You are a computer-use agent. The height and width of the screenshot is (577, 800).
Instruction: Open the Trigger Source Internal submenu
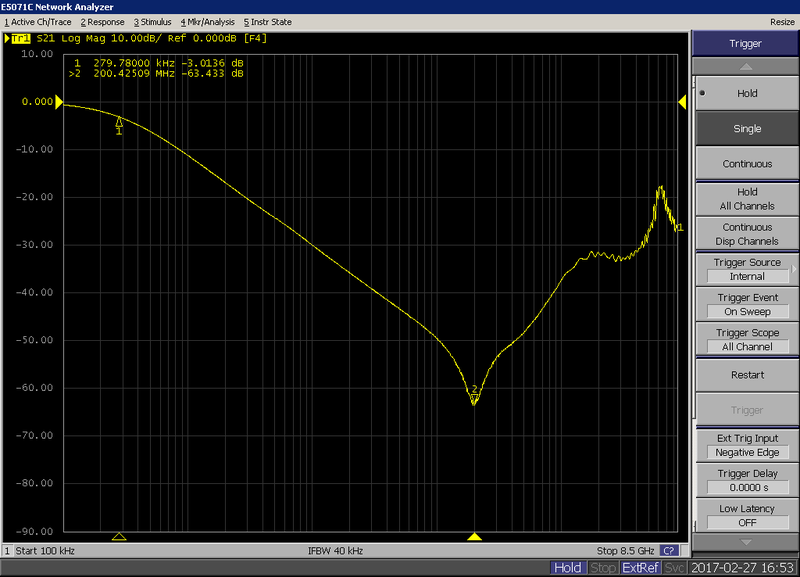[745, 268]
